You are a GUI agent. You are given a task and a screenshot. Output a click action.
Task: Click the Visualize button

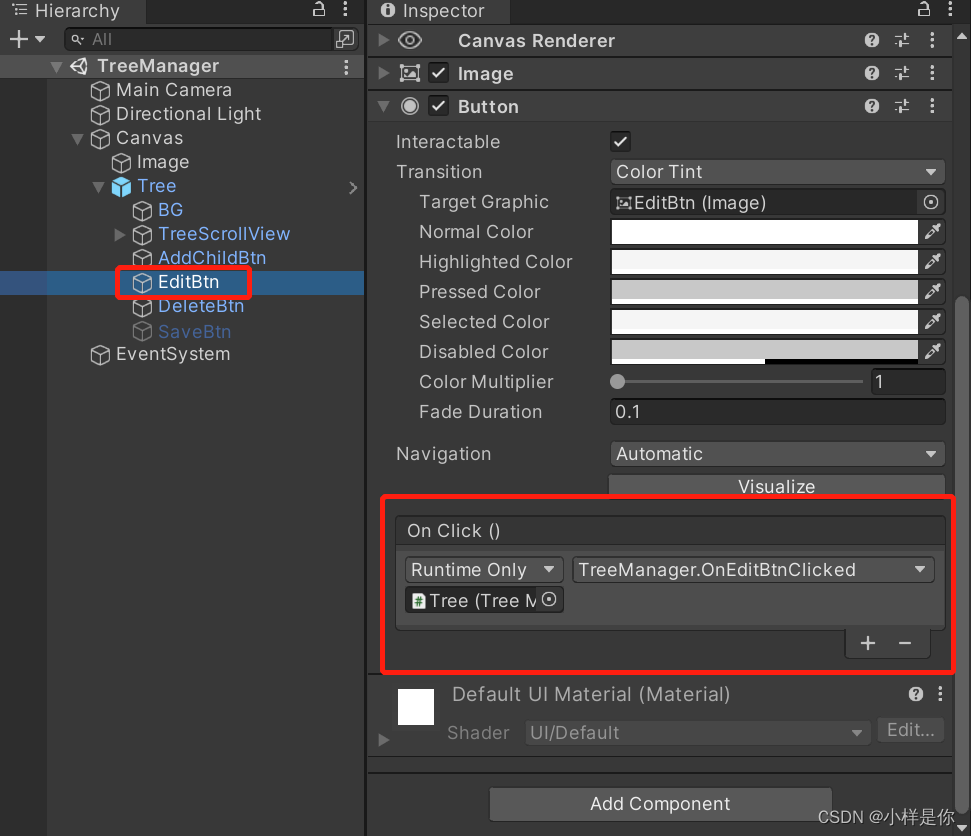click(777, 487)
